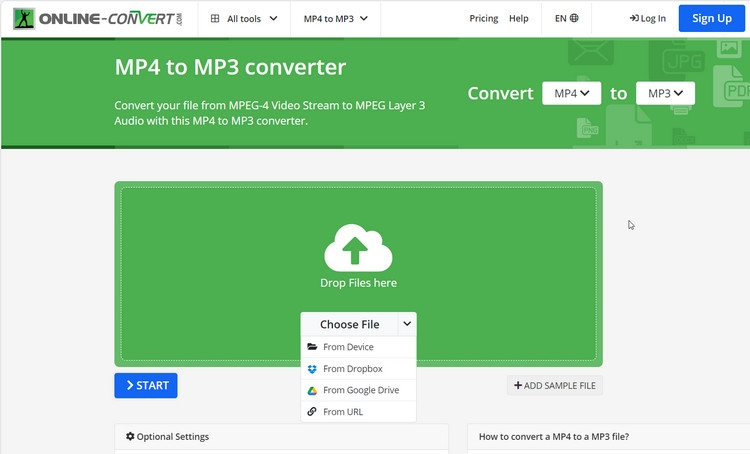Click the Optional Settings gear icon

130,436
